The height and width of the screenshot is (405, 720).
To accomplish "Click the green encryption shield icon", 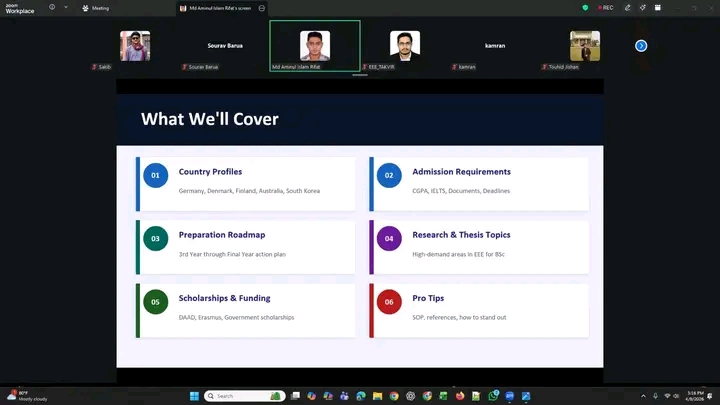I will coord(585,7).
